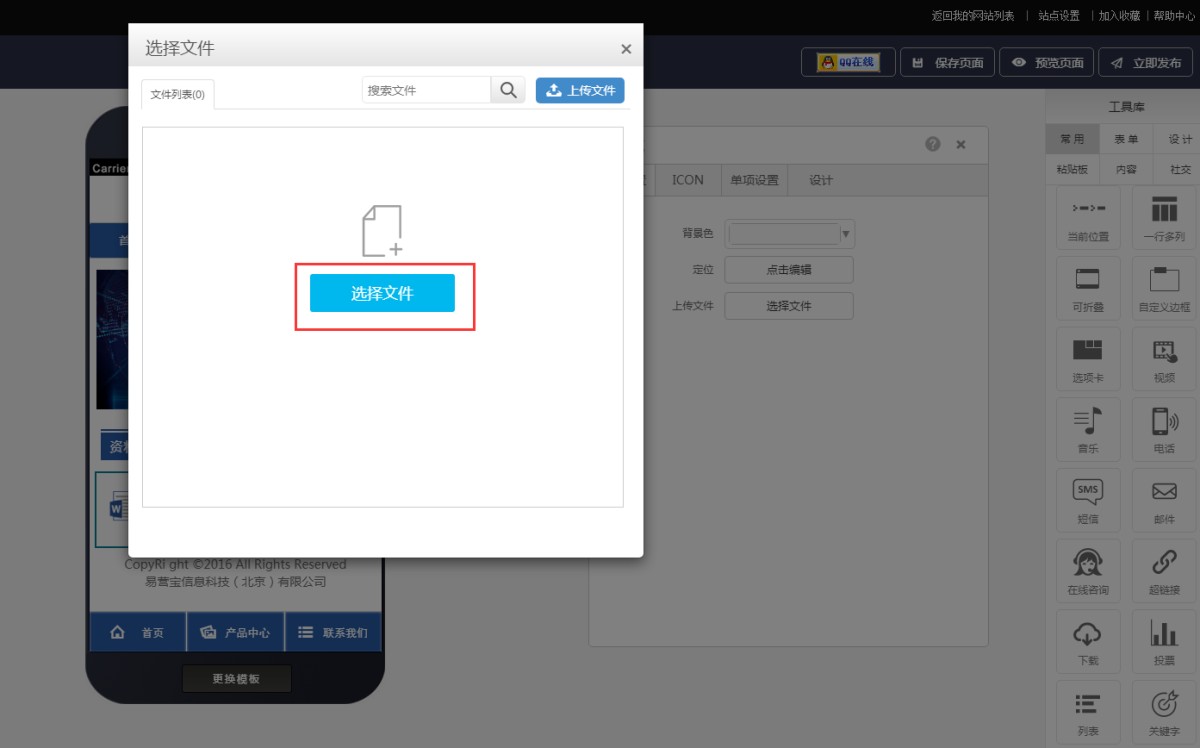The height and width of the screenshot is (748, 1200).
Task: Select the 选项卡 tabs tool
Action: 1088,359
